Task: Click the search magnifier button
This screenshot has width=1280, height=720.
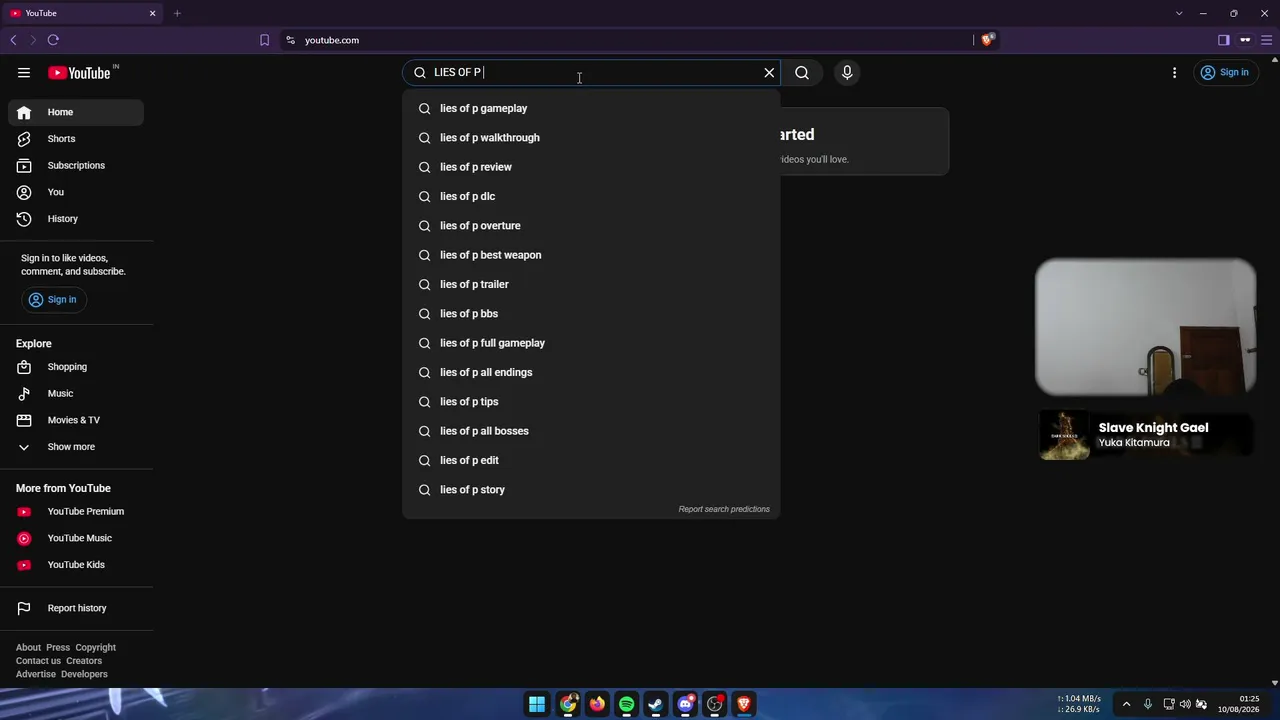Action: click(x=802, y=72)
